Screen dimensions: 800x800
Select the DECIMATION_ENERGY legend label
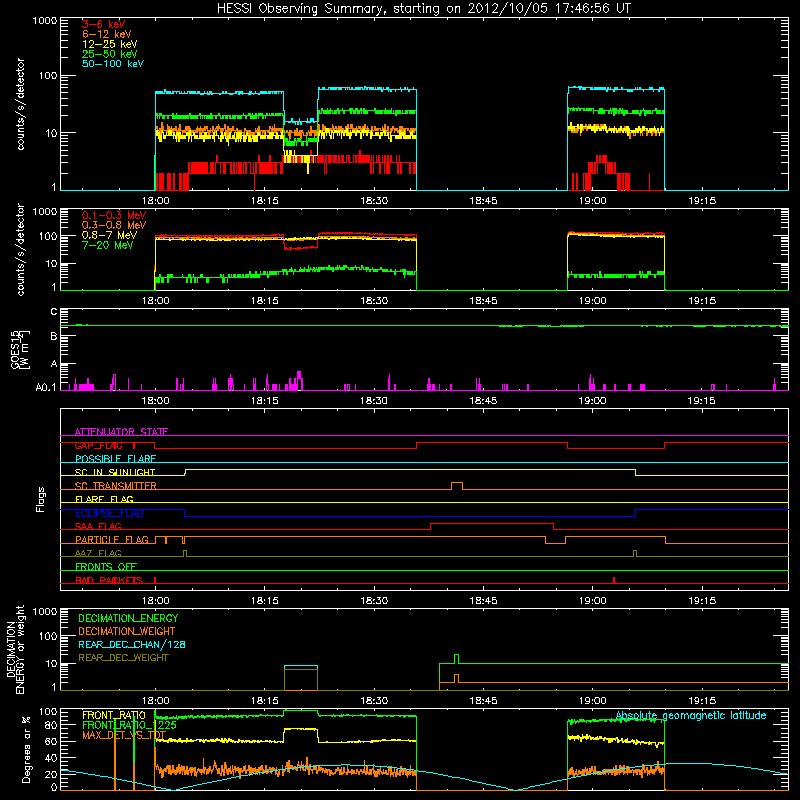[x=128, y=618]
